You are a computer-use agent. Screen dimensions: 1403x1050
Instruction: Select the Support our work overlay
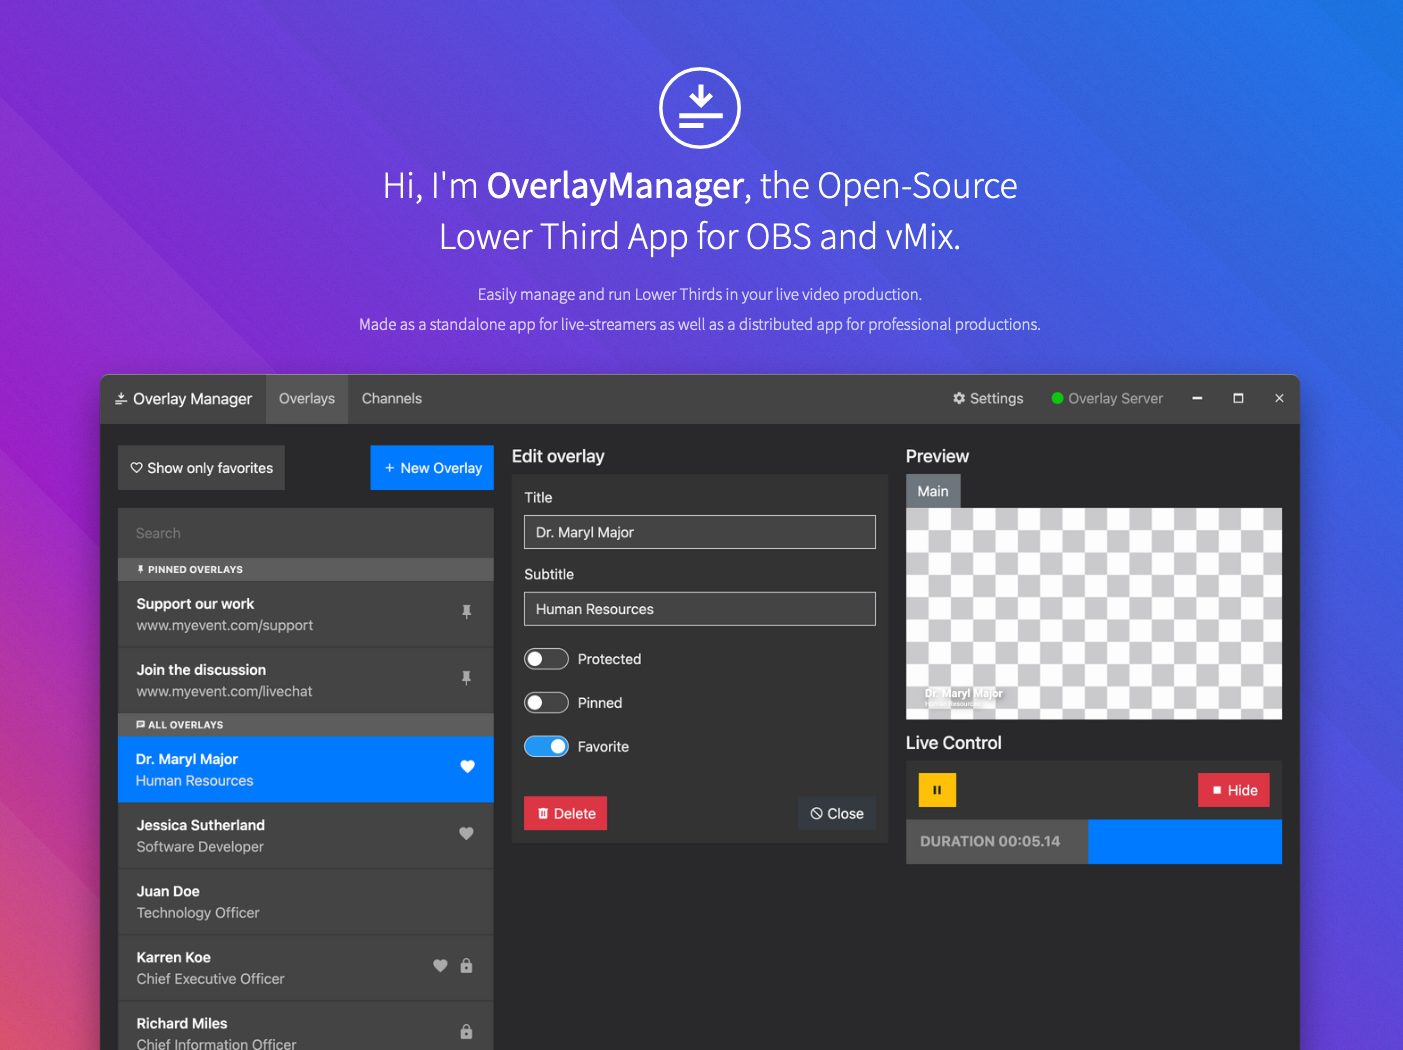pos(306,614)
